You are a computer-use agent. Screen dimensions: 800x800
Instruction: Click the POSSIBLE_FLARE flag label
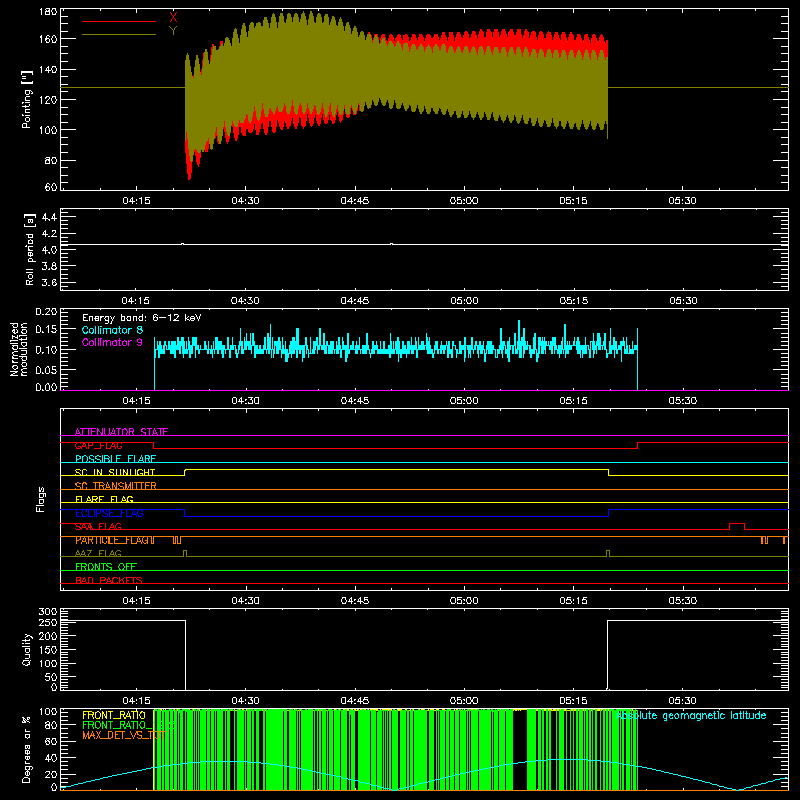(115, 459)
